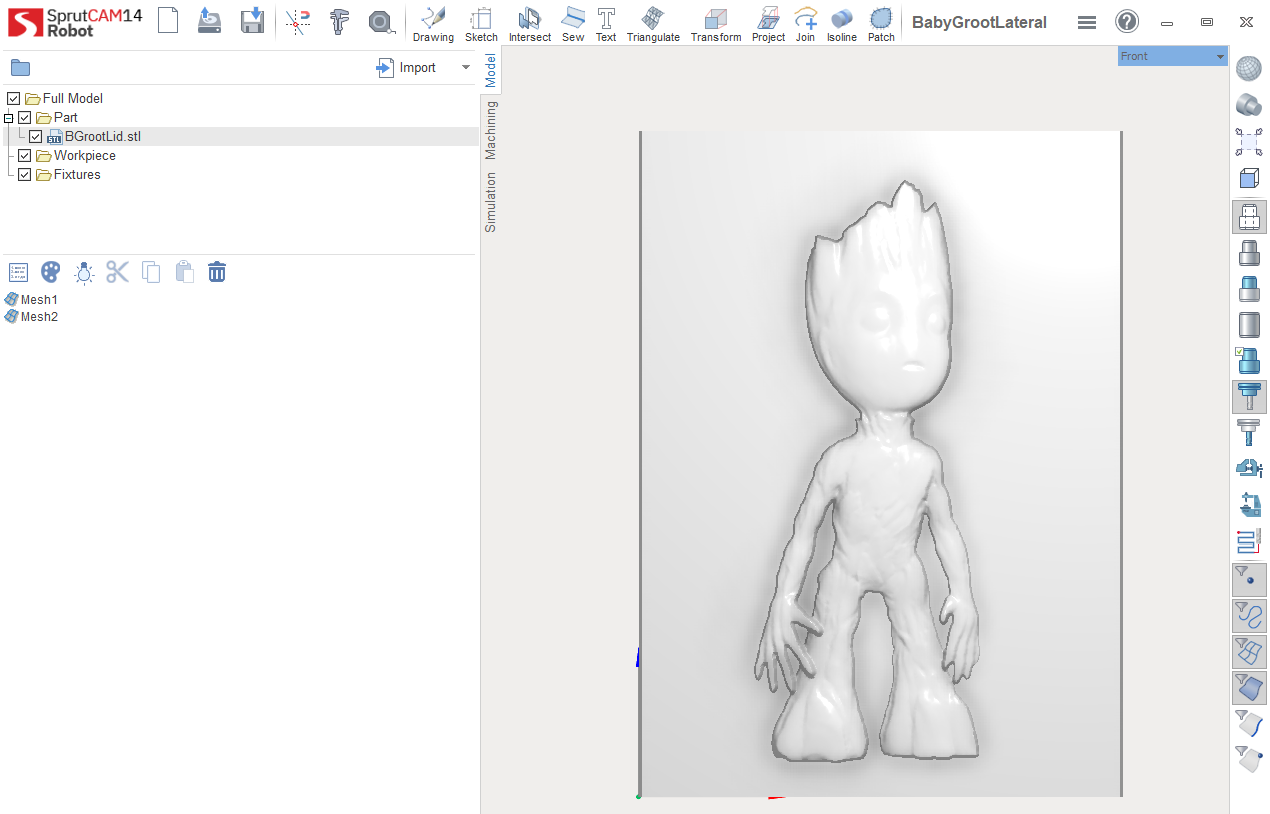Uncheck the Fixtures folder checkbox
This screenshot has width=1270, height=814.
(25, 174)
